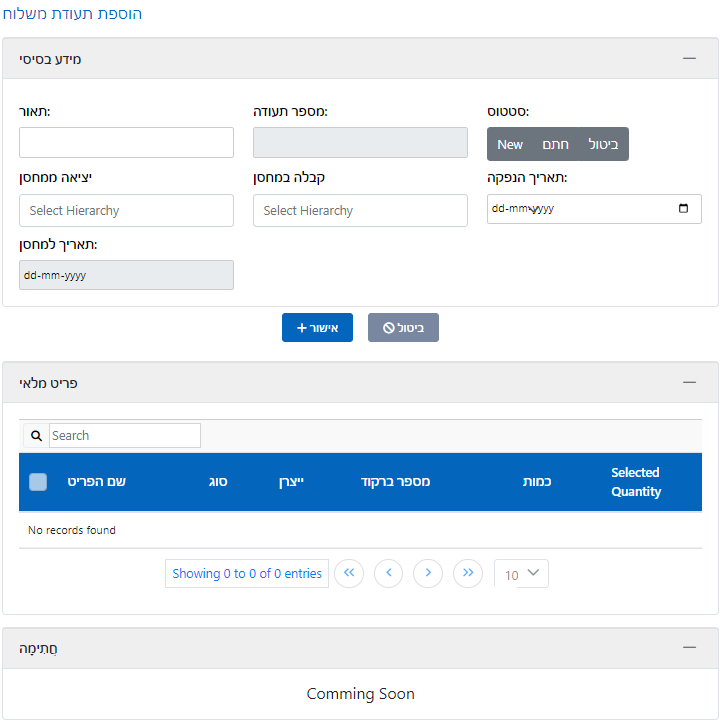The image size is (723, 724).
Task: Open the calendar picker icon for תאריך הנפקה
Action: (683, 209)
